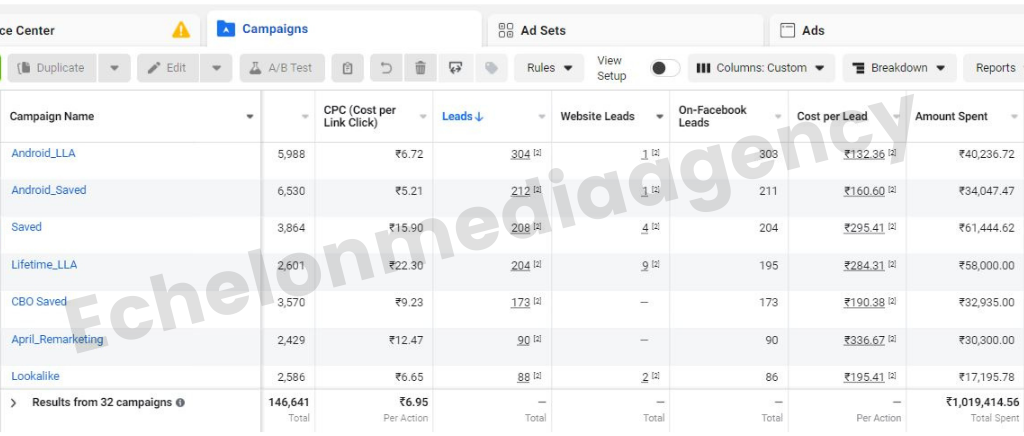Sort by the Leads column header
1024x436 pixels.
point(462,116)
